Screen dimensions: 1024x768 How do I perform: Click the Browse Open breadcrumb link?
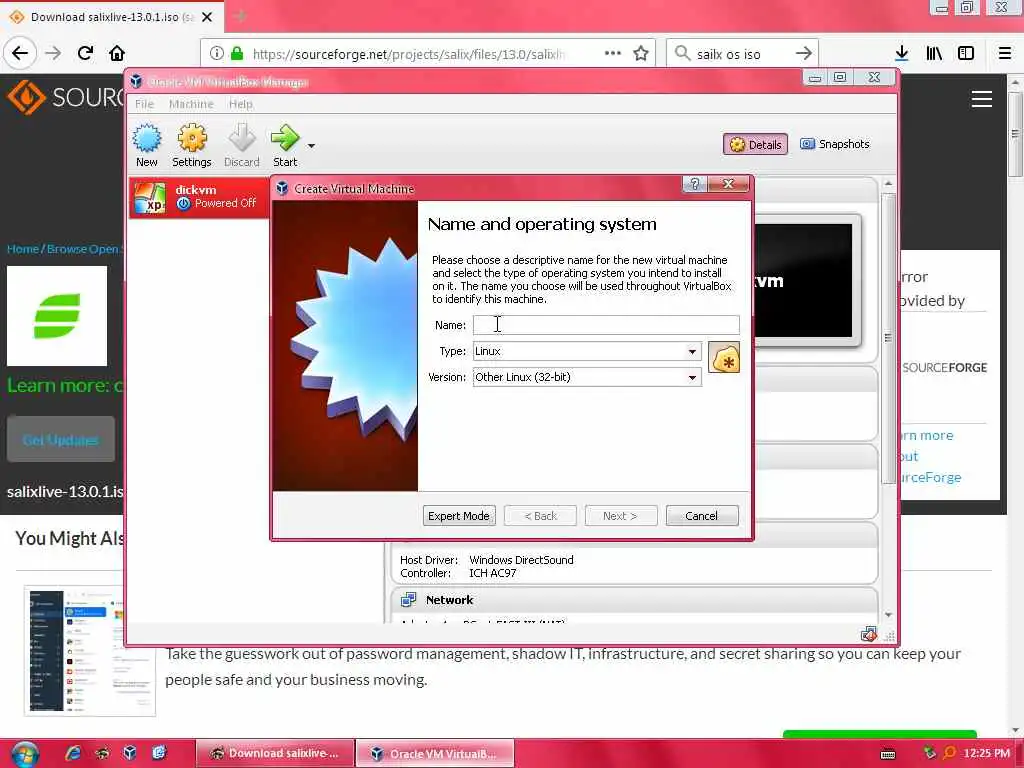tap(83, 249)
